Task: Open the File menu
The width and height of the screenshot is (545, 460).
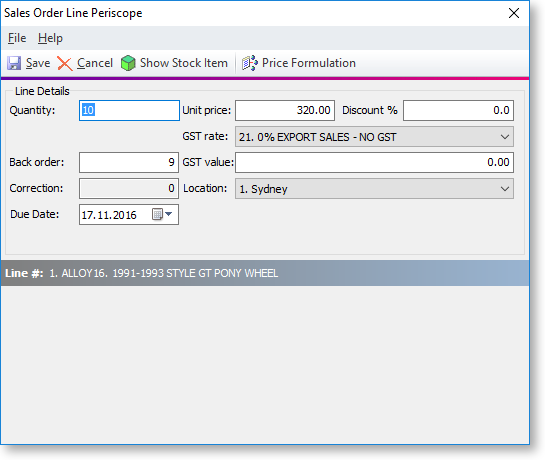Action: [x=17, y=38]
